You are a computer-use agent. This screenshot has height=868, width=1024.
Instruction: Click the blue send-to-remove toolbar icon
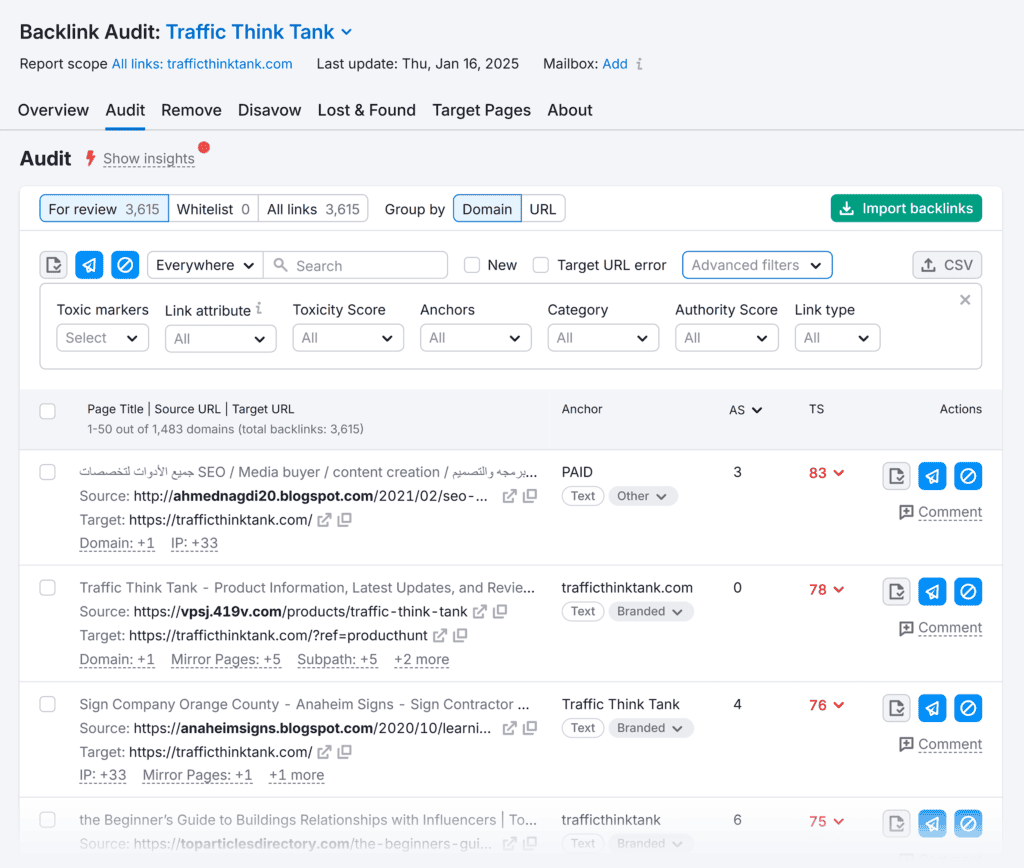[89, 265]
